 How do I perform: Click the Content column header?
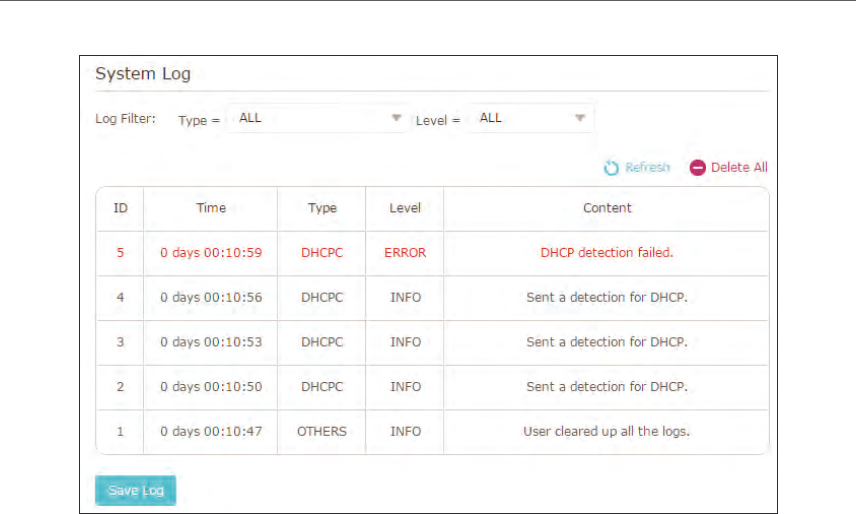[607, 208]
